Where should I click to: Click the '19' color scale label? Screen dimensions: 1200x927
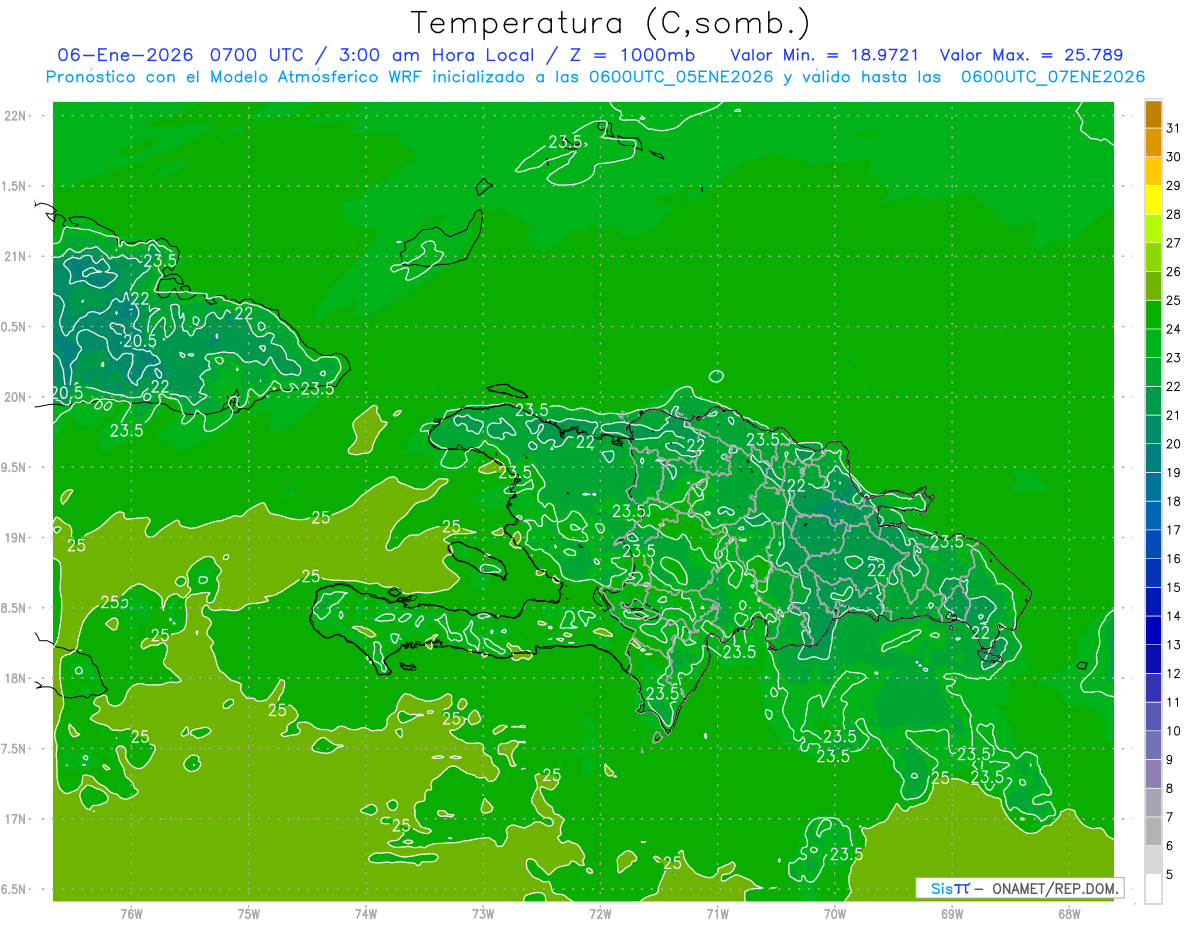tap(1173, 472)
